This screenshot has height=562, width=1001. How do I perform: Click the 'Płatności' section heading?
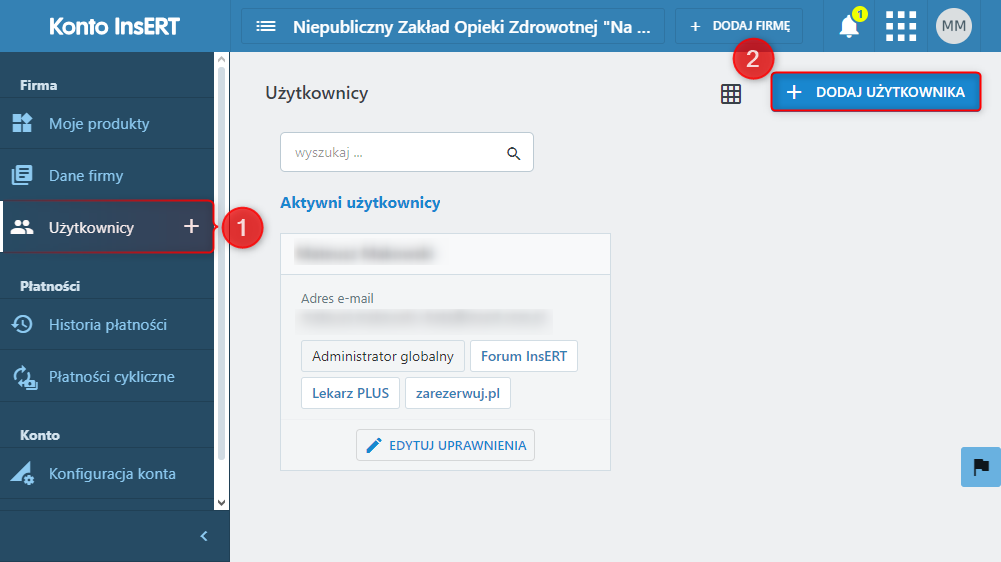coord(50,286)
